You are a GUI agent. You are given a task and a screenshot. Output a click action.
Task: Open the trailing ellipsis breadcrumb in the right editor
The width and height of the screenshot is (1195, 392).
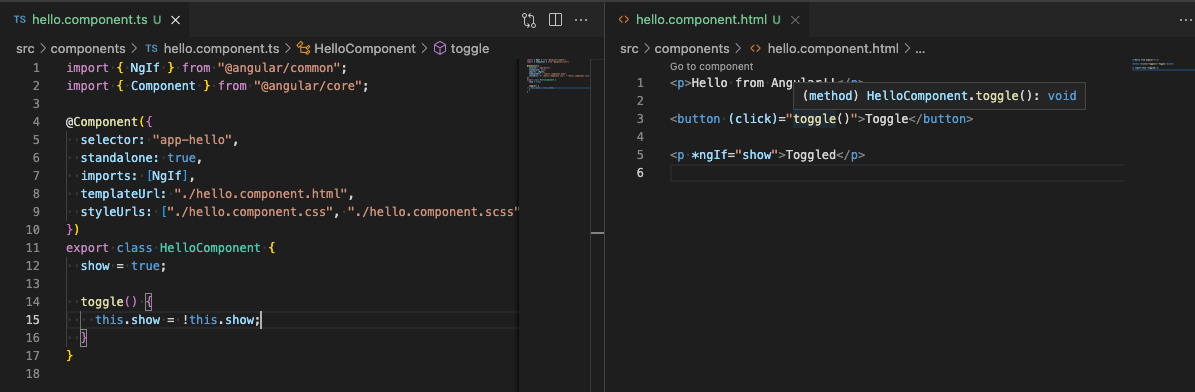click(919, 48)
